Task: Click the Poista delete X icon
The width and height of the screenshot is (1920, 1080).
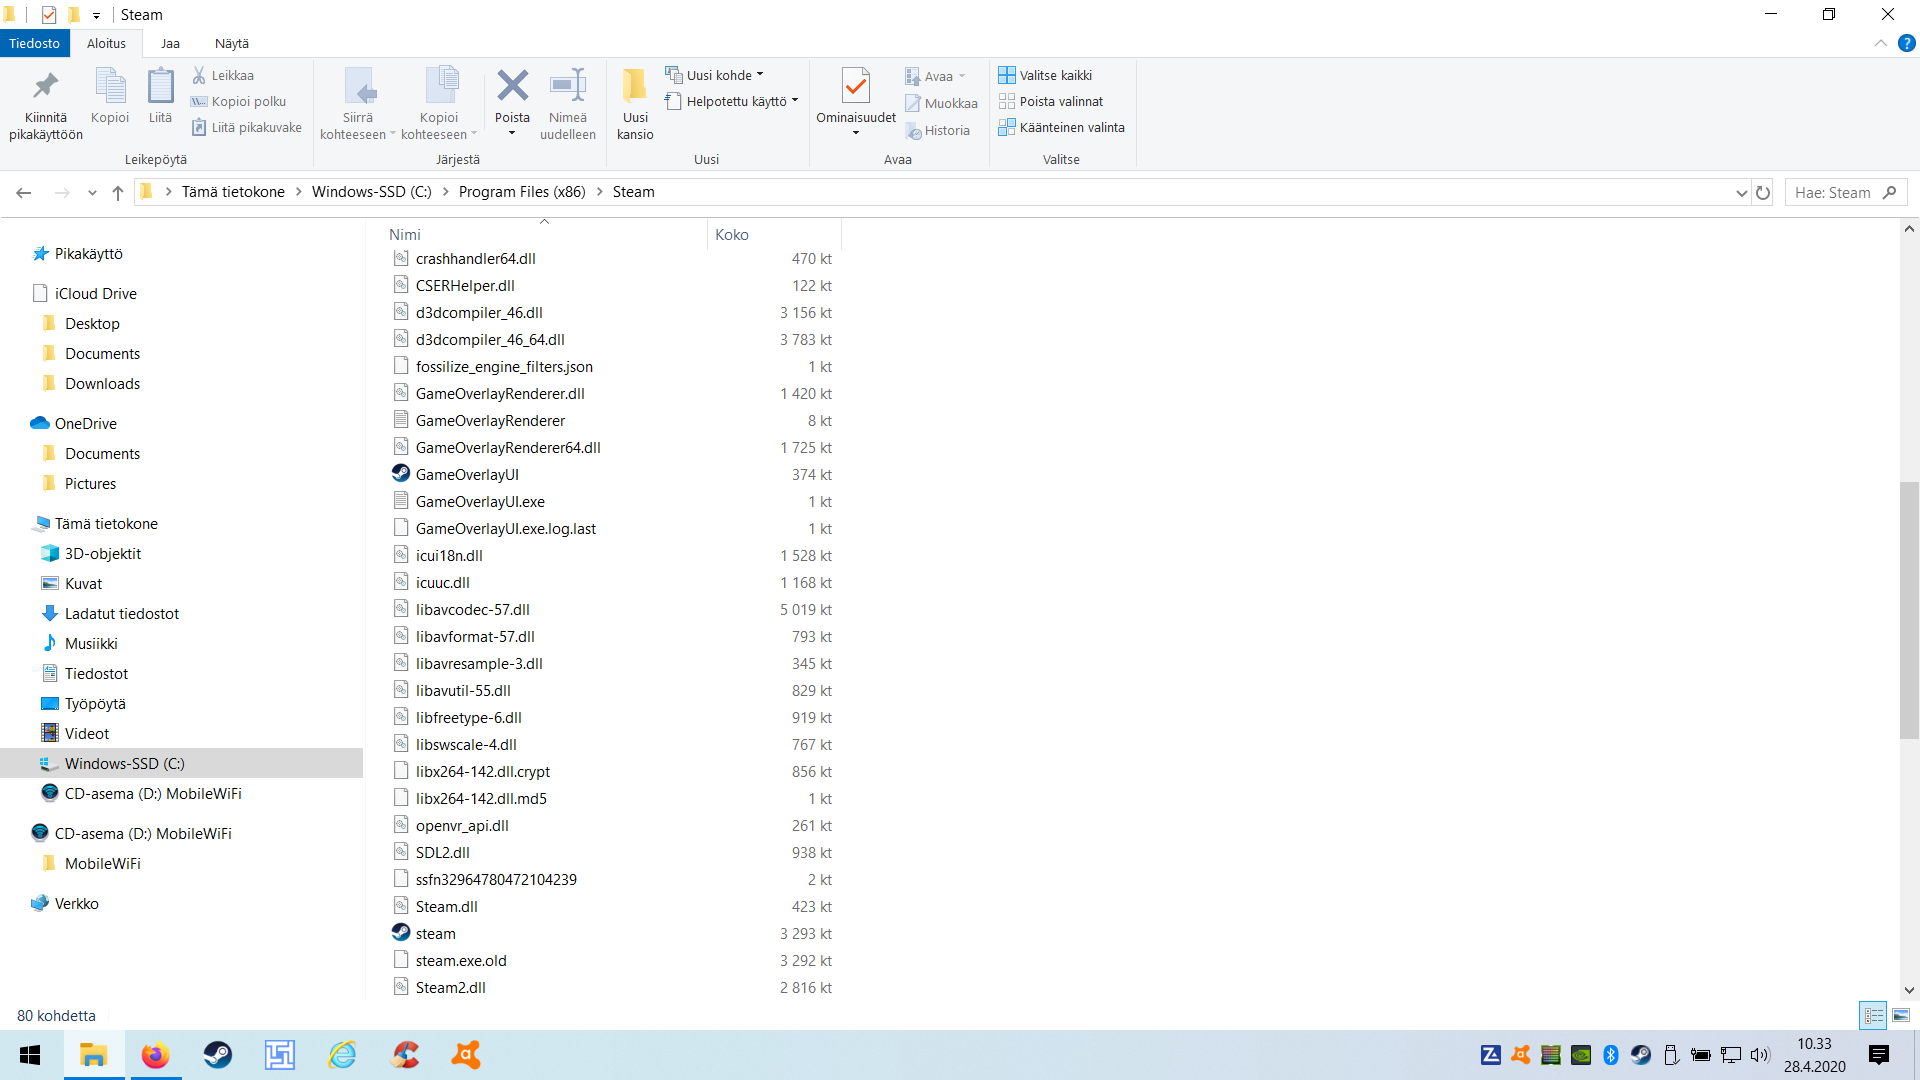Action: 512,86
